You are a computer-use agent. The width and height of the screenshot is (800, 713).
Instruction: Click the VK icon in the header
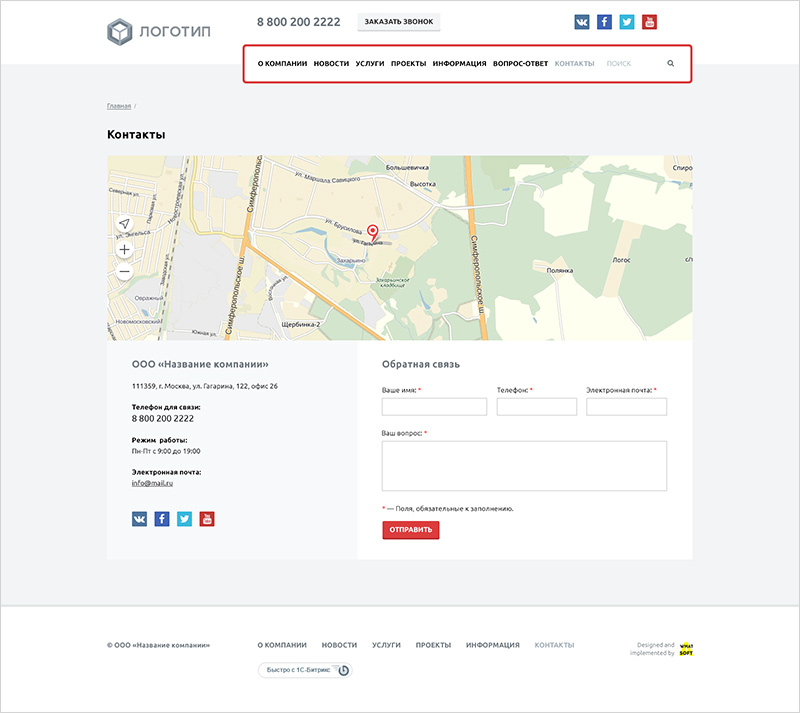pyautogui.click(x=582, y=22)
